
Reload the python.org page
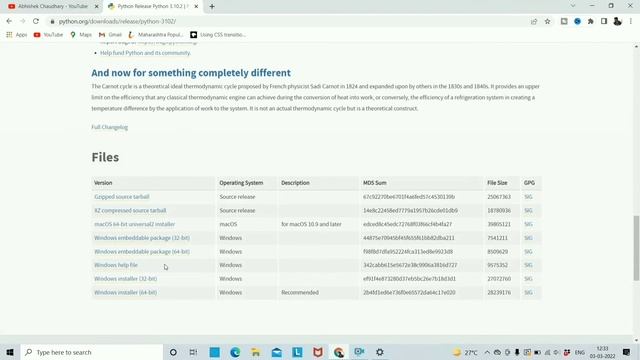point(36,21)
